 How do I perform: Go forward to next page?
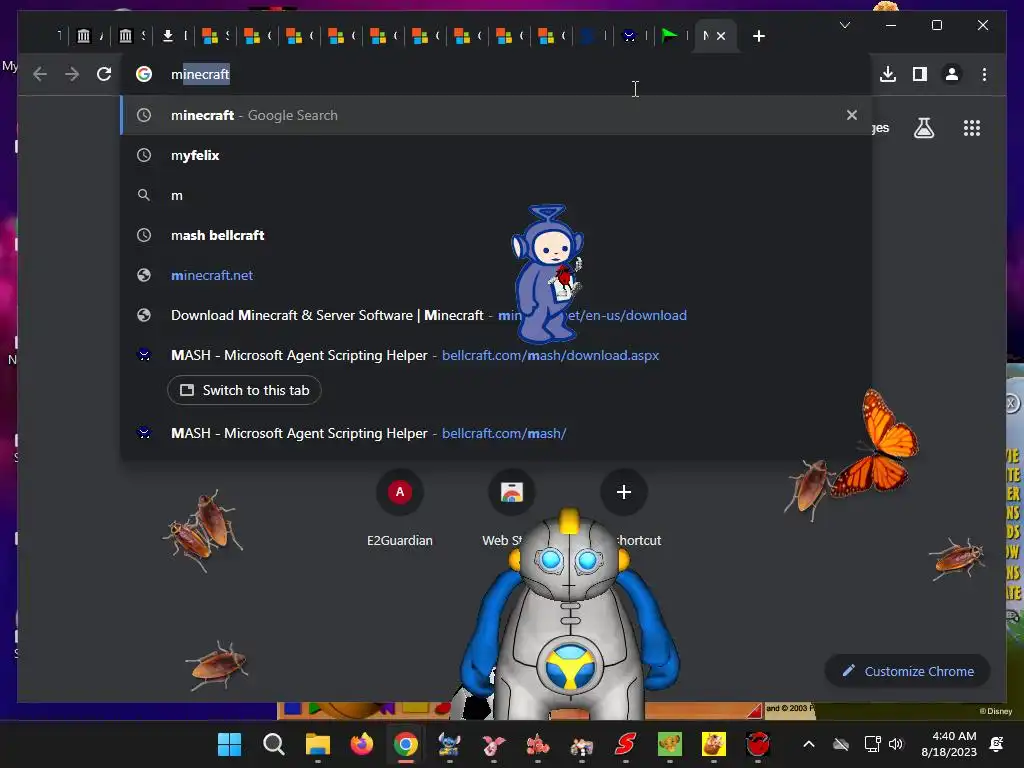[x=72, y=74]
